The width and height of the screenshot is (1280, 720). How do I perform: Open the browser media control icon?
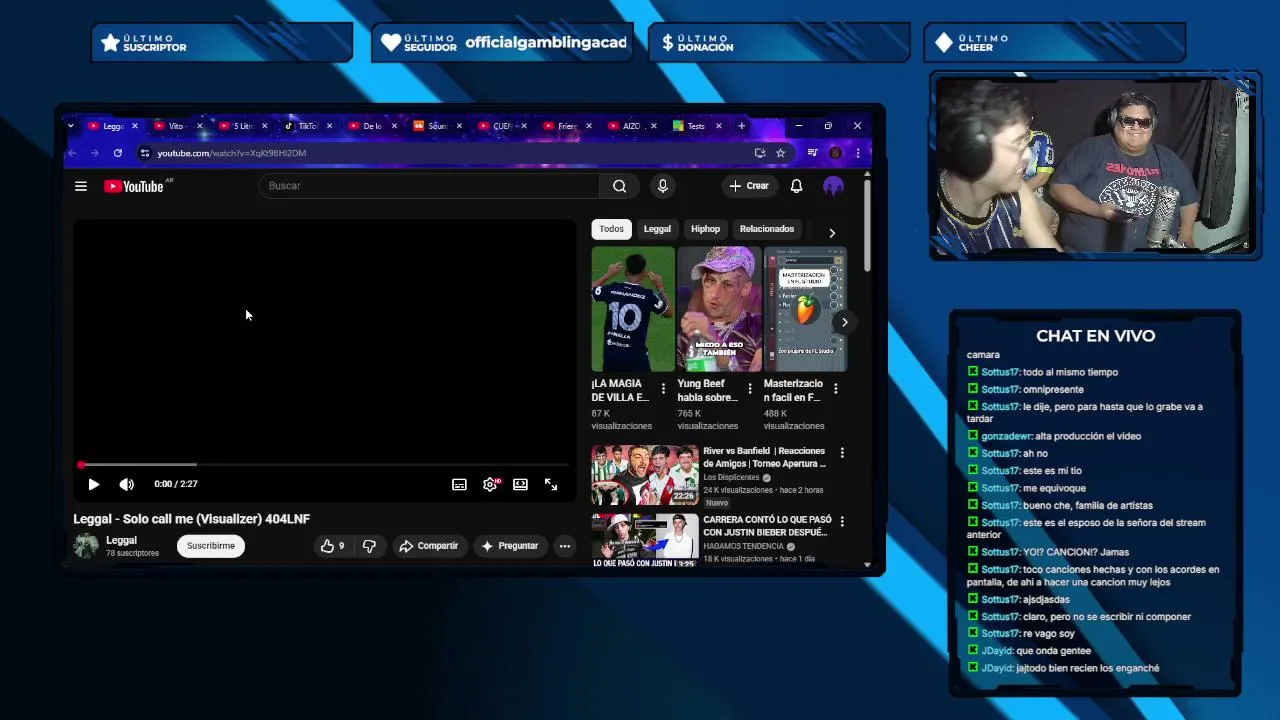point(812,153)
